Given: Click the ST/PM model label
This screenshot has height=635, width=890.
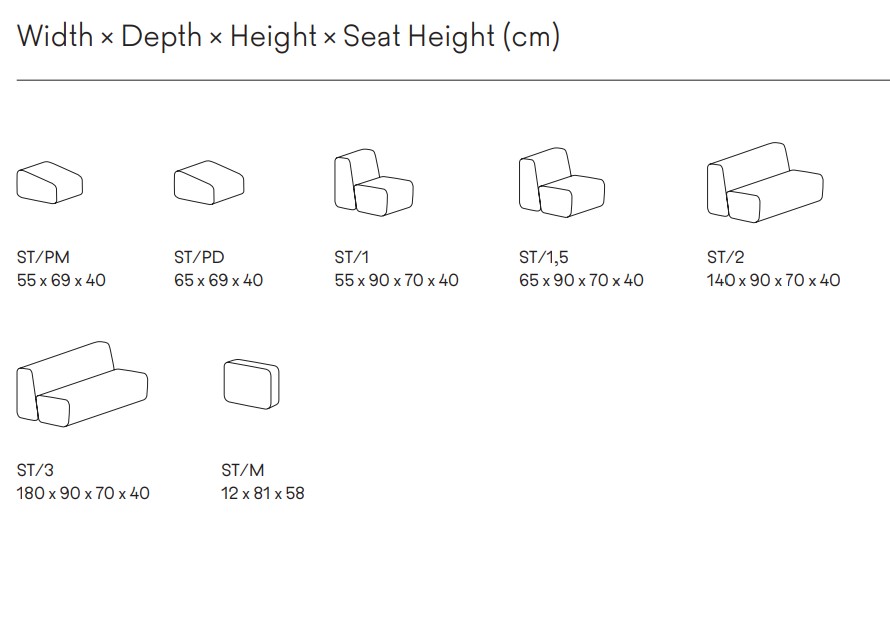Looking at the screenshot, I should tap(43, 257).
